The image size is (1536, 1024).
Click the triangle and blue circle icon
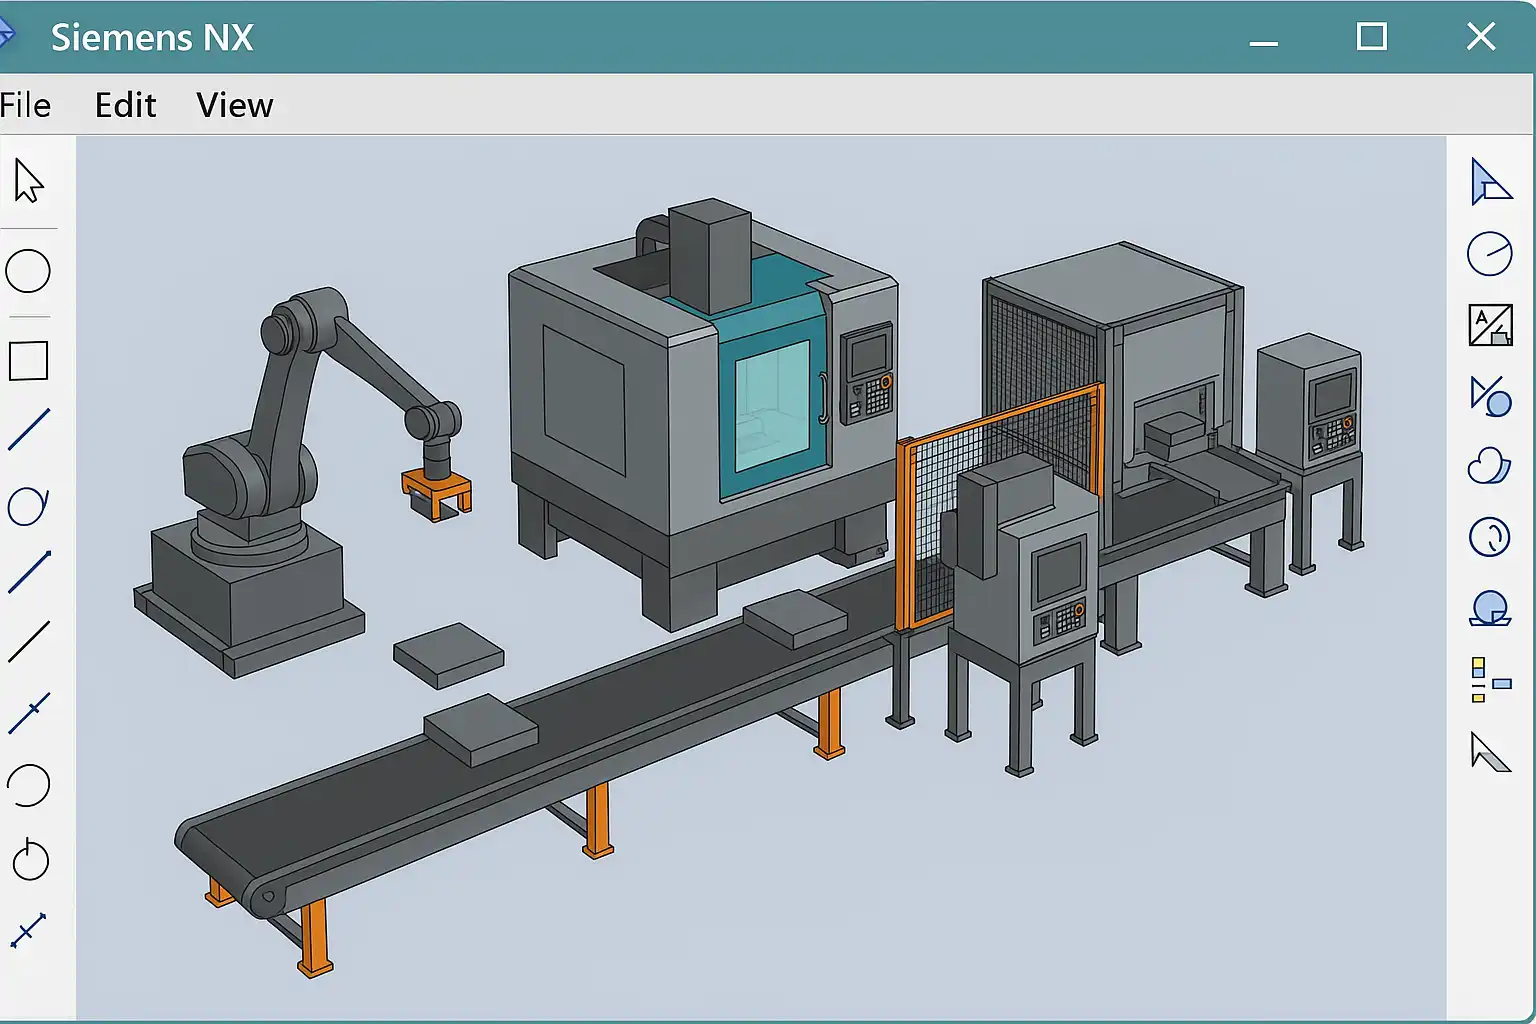point(1490,397)
